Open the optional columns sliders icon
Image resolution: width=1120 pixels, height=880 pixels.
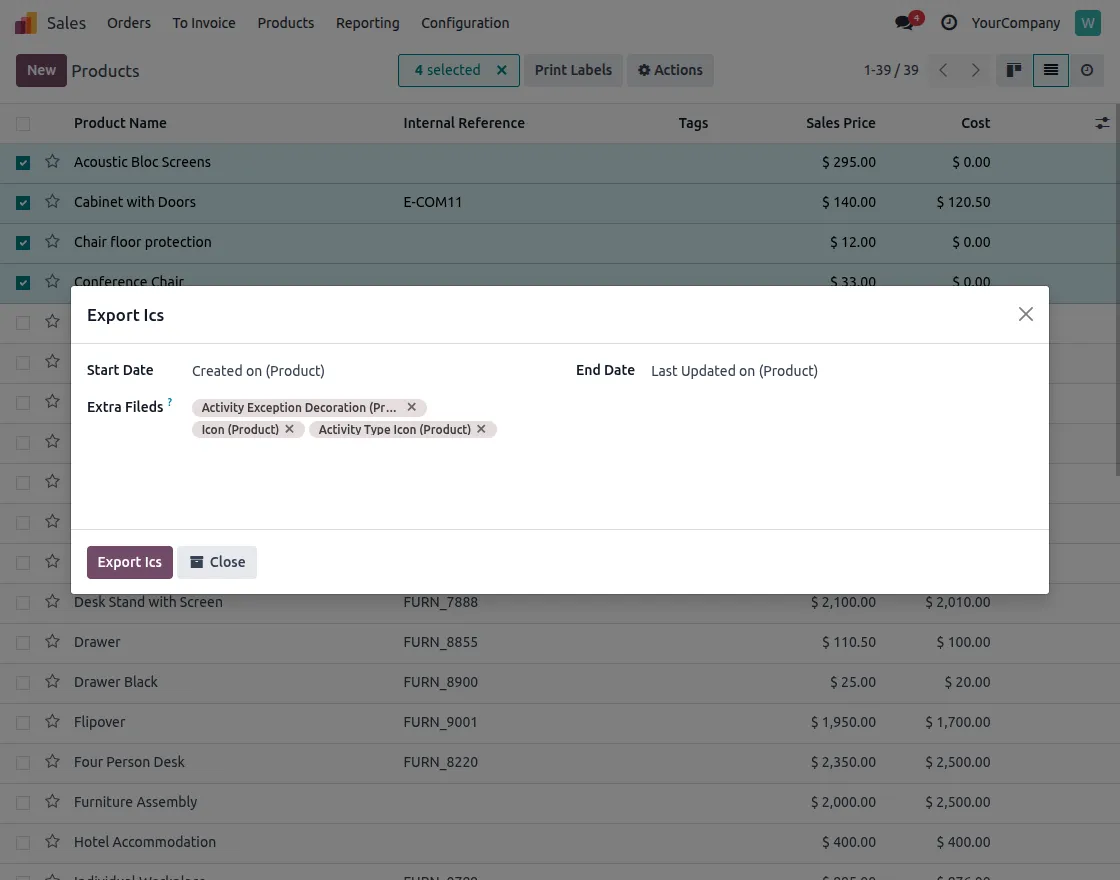point(1101,122)
